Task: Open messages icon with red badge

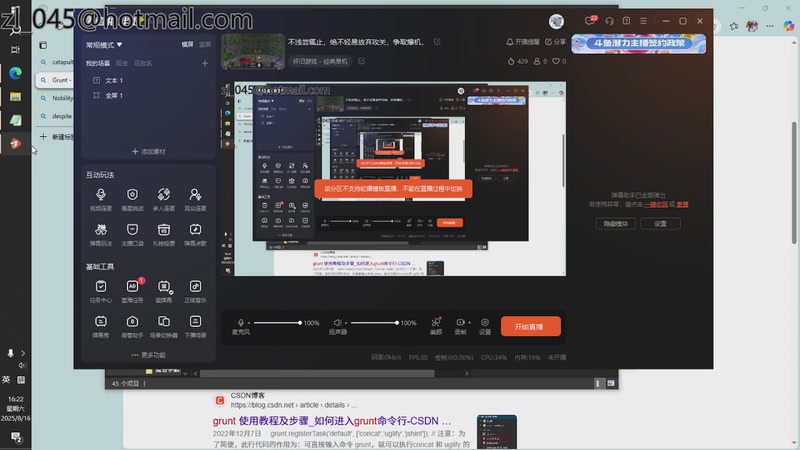Action: tap(590, 21)
